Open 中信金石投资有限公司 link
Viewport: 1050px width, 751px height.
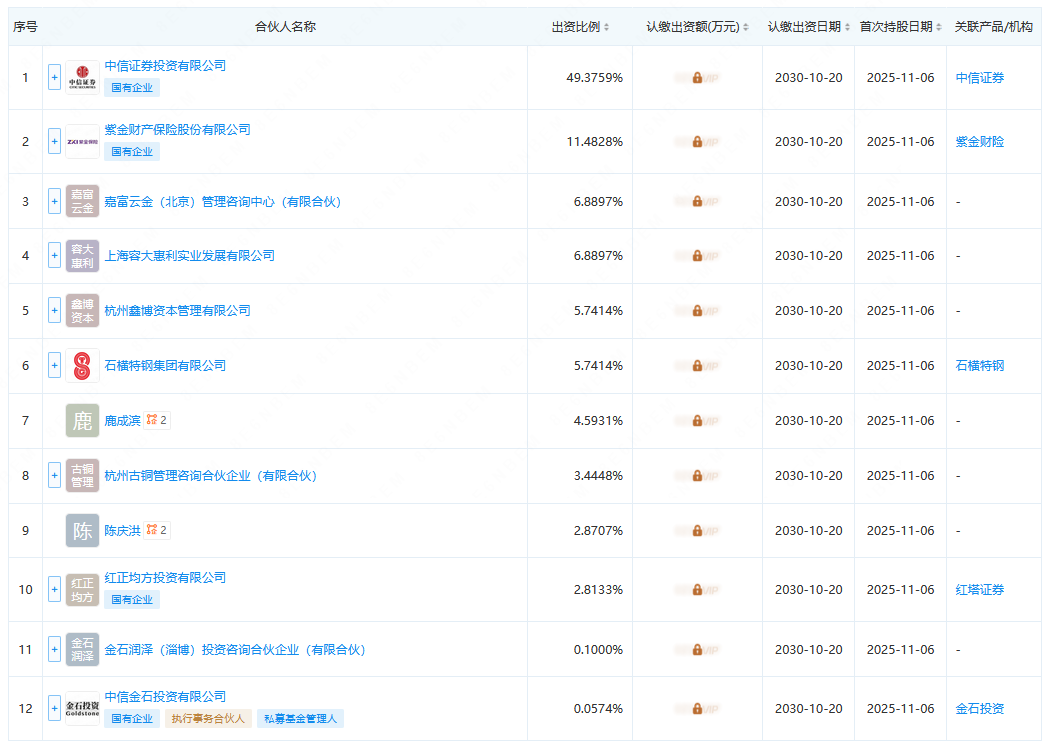pyautogui.click(x=165, y=697)
